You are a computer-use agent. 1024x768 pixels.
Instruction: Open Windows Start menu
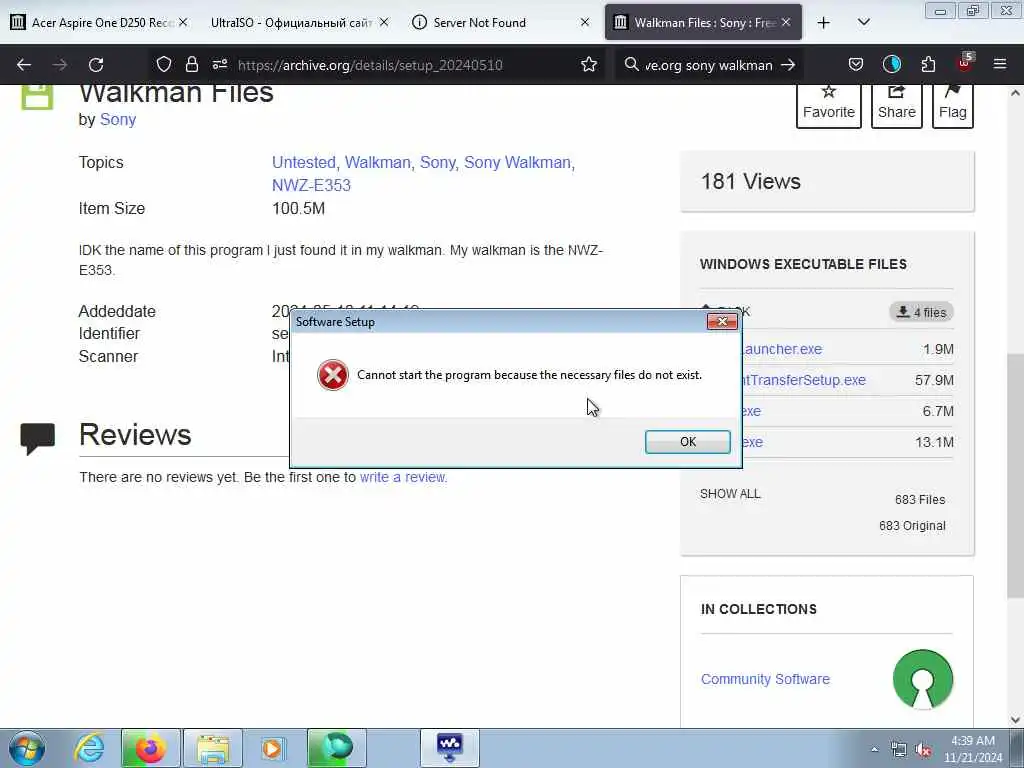(27, 748)
